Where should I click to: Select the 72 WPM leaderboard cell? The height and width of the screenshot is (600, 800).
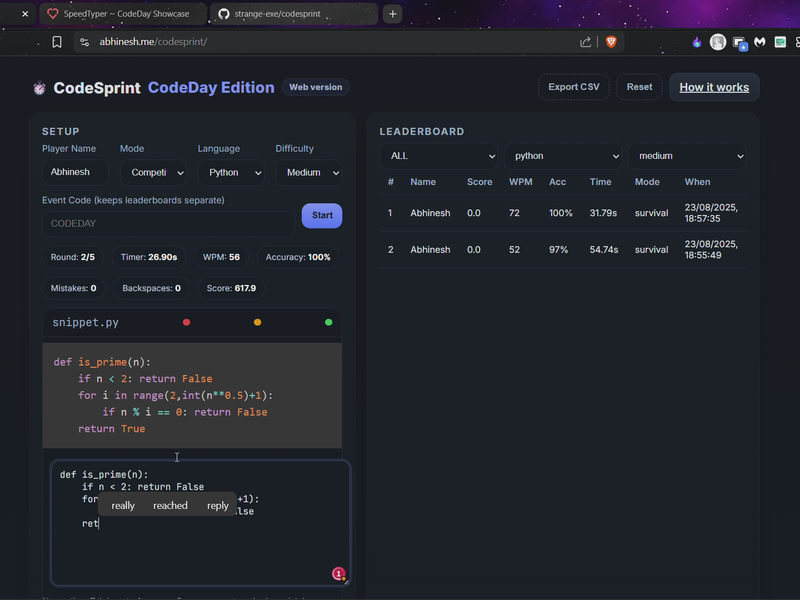514,213
